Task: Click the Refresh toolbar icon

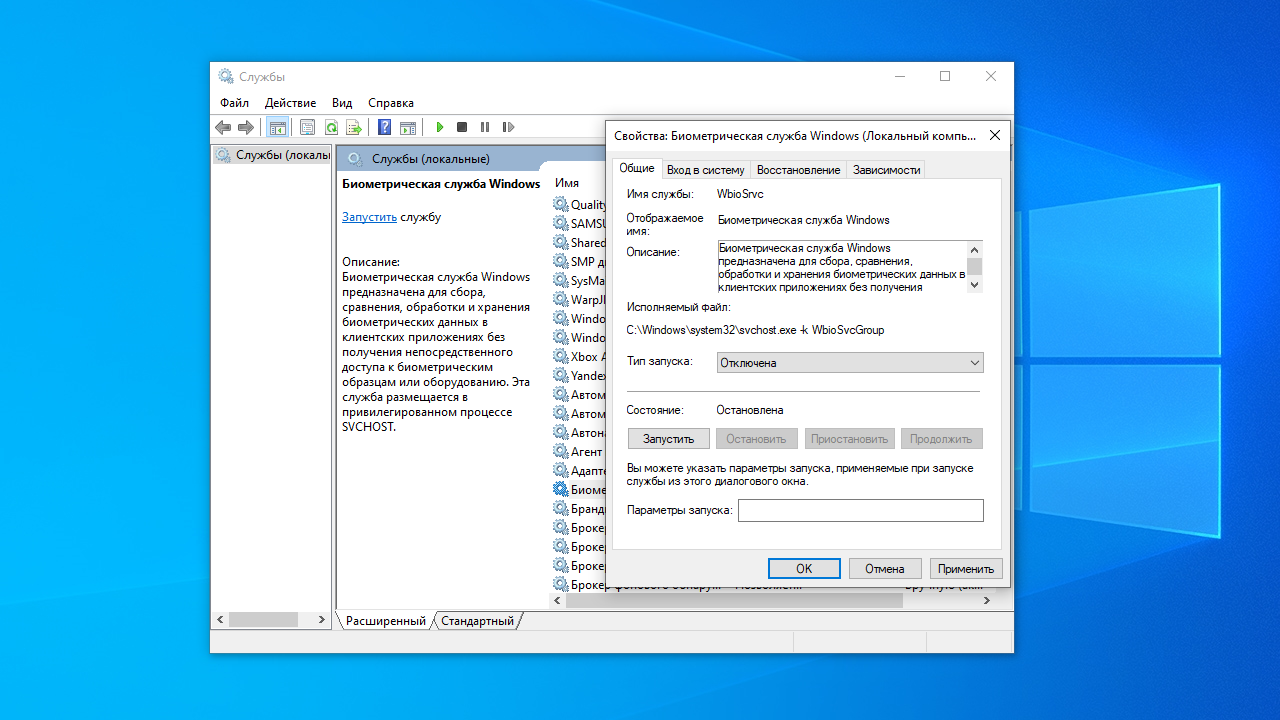Action: point(330,127)
